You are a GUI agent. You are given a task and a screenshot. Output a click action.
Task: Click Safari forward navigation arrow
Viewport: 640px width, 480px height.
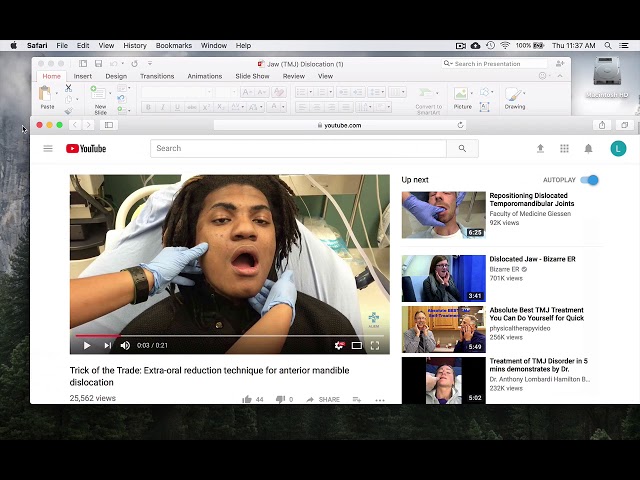88,125
